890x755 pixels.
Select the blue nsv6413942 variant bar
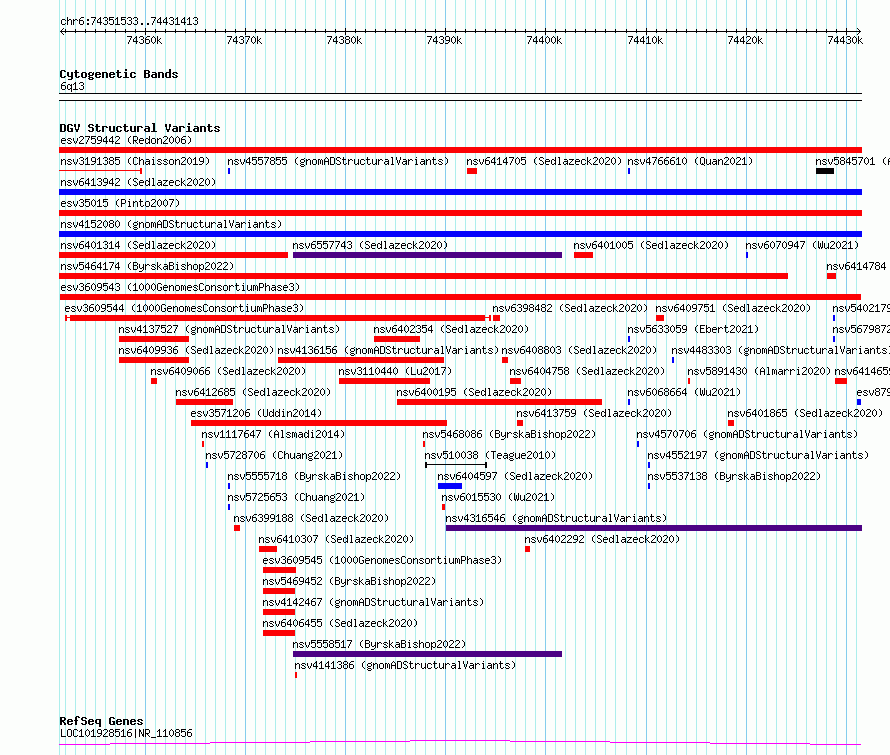[x=460, y=192]
